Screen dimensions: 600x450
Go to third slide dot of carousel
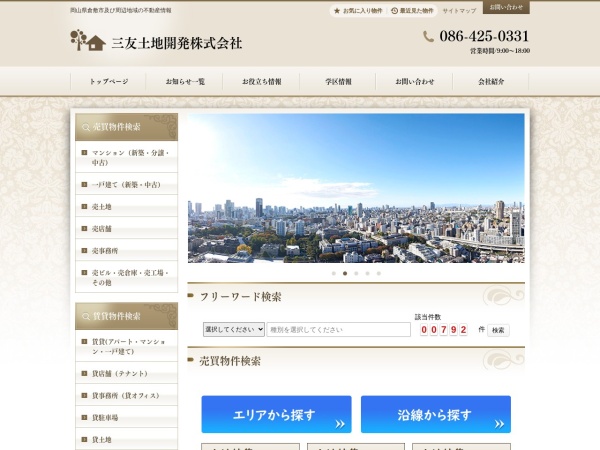tap(356, 274)
